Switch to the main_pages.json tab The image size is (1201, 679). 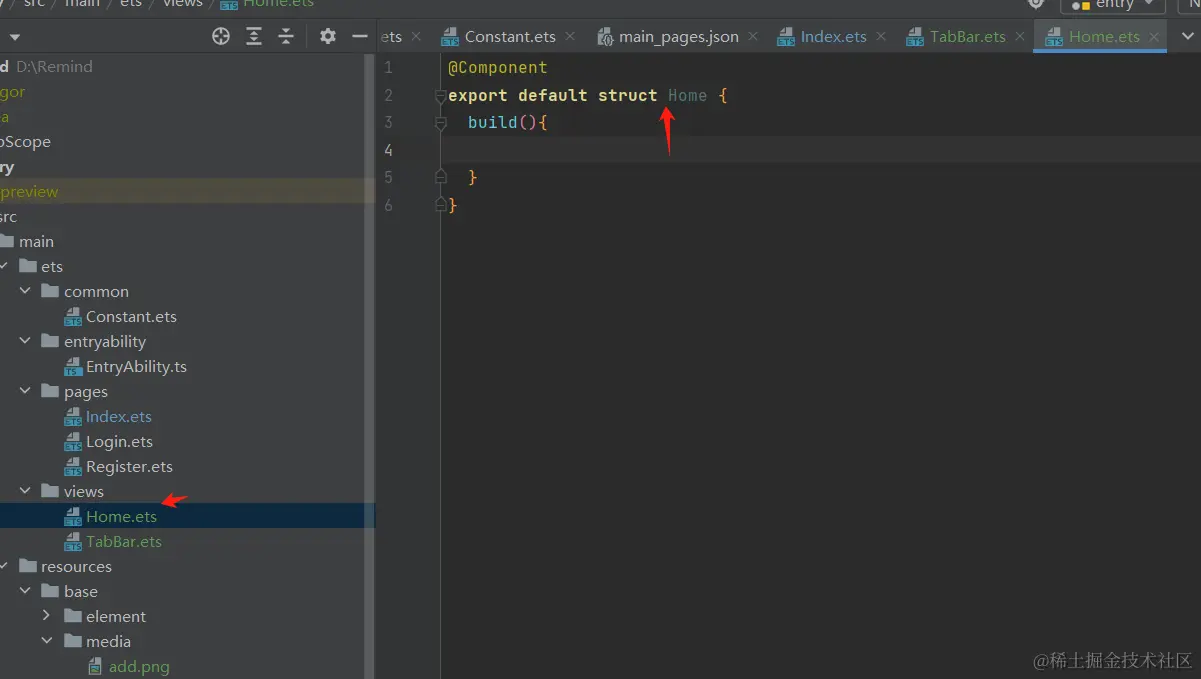pos(679,36)
